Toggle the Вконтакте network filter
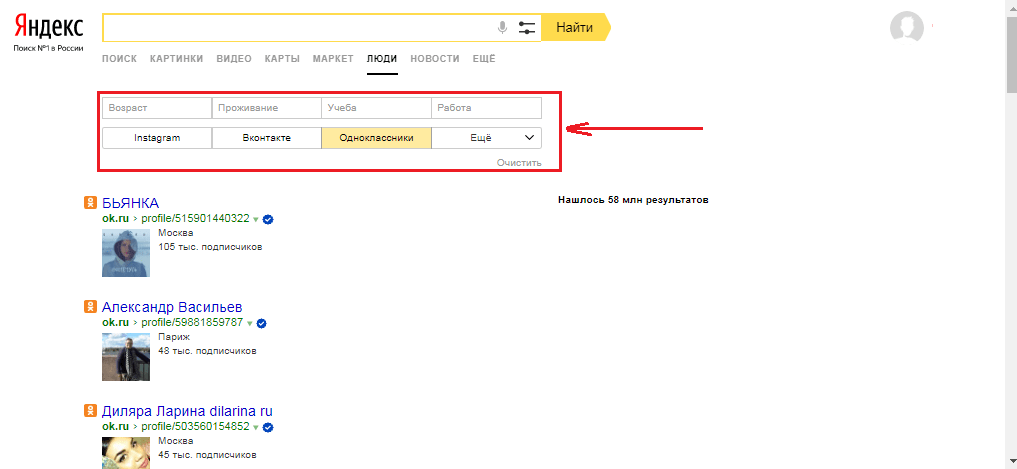This screenshot has width=1017, height=469. click(x=267, y=138)
